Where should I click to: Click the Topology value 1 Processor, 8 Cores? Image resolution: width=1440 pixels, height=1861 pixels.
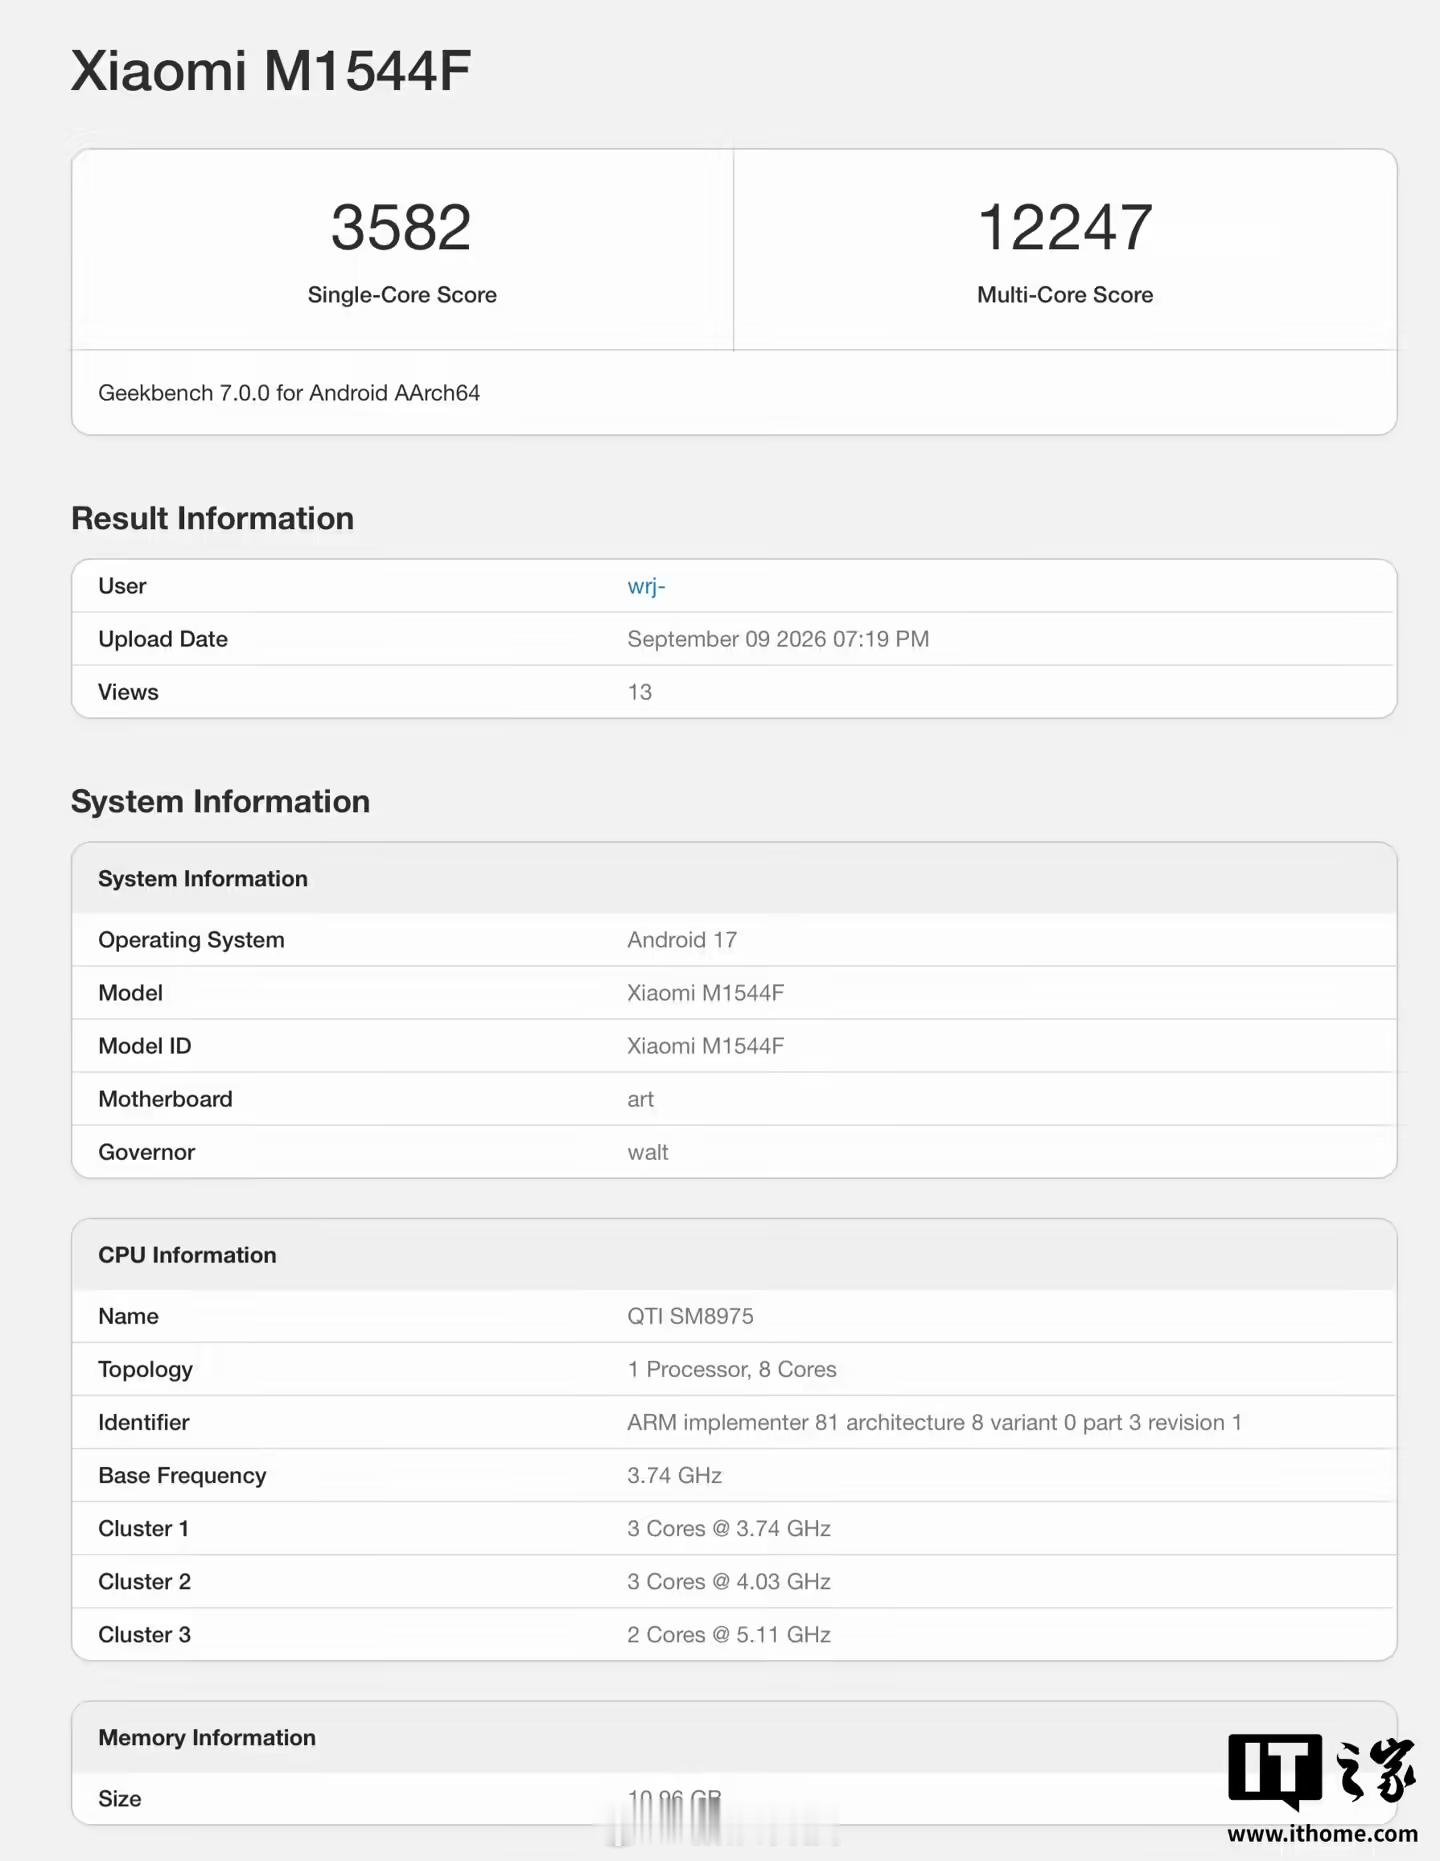[732, 1369]
